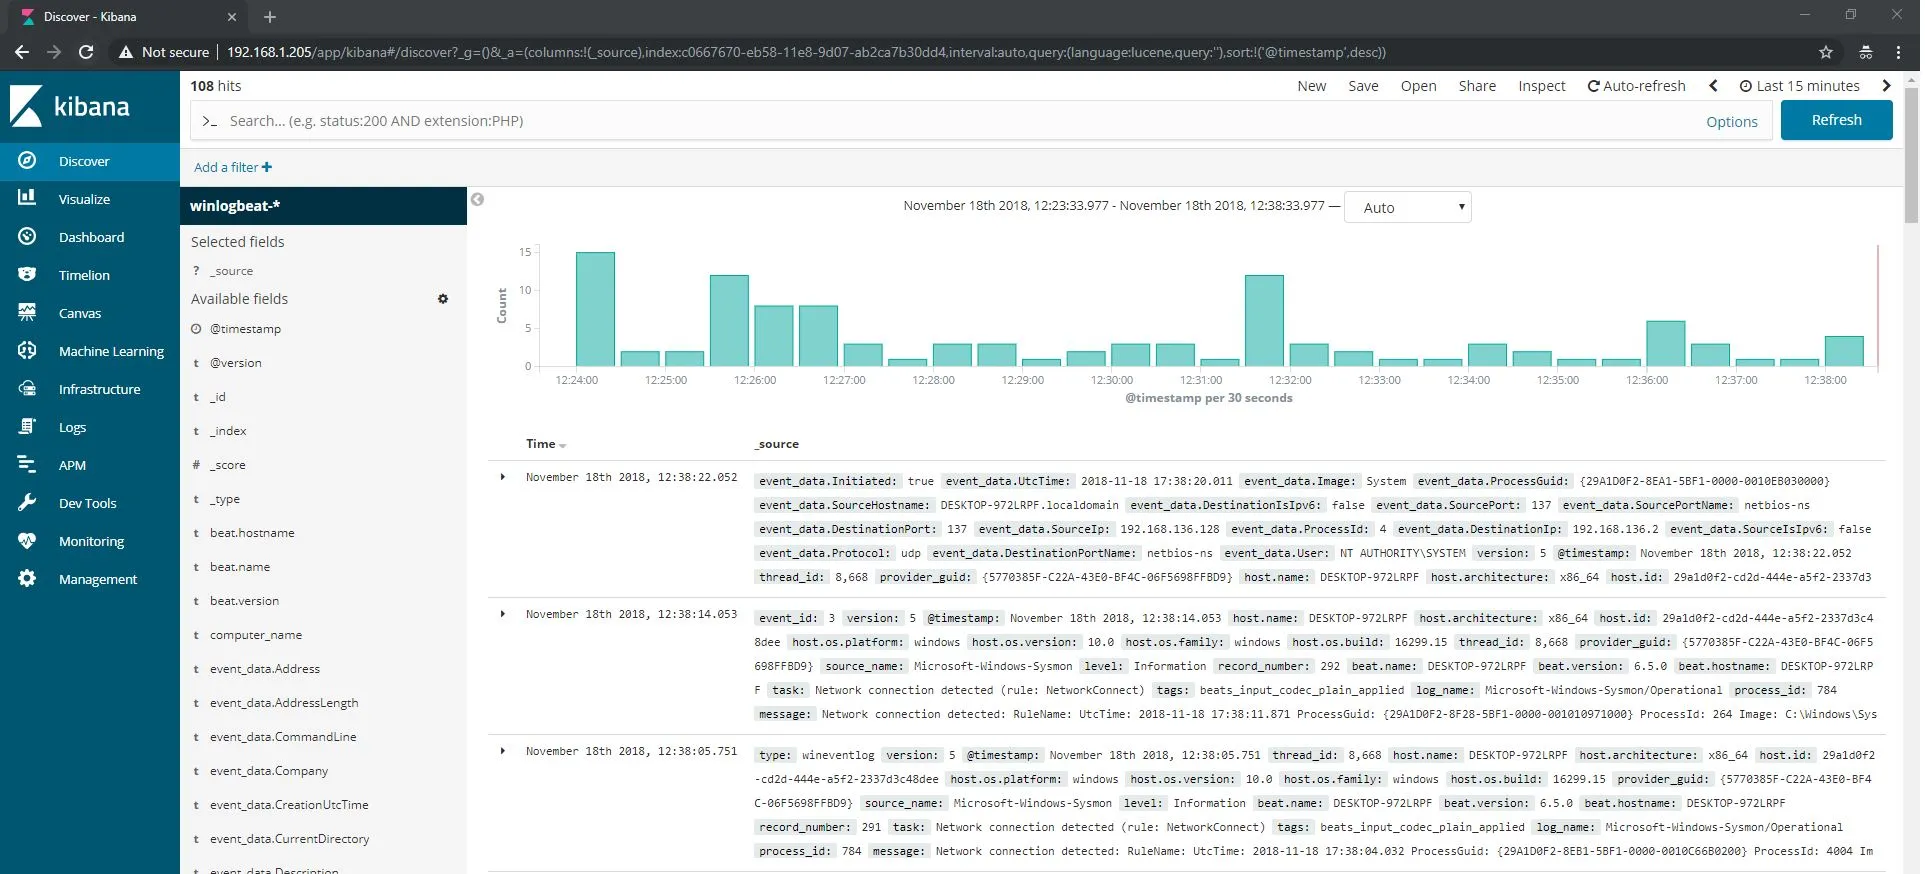The width and height of the screenshot is (1925, 874).
Task: Select the event_data.CurrentDirectory field
Action: pyautogui.click(x=289, y=839)
